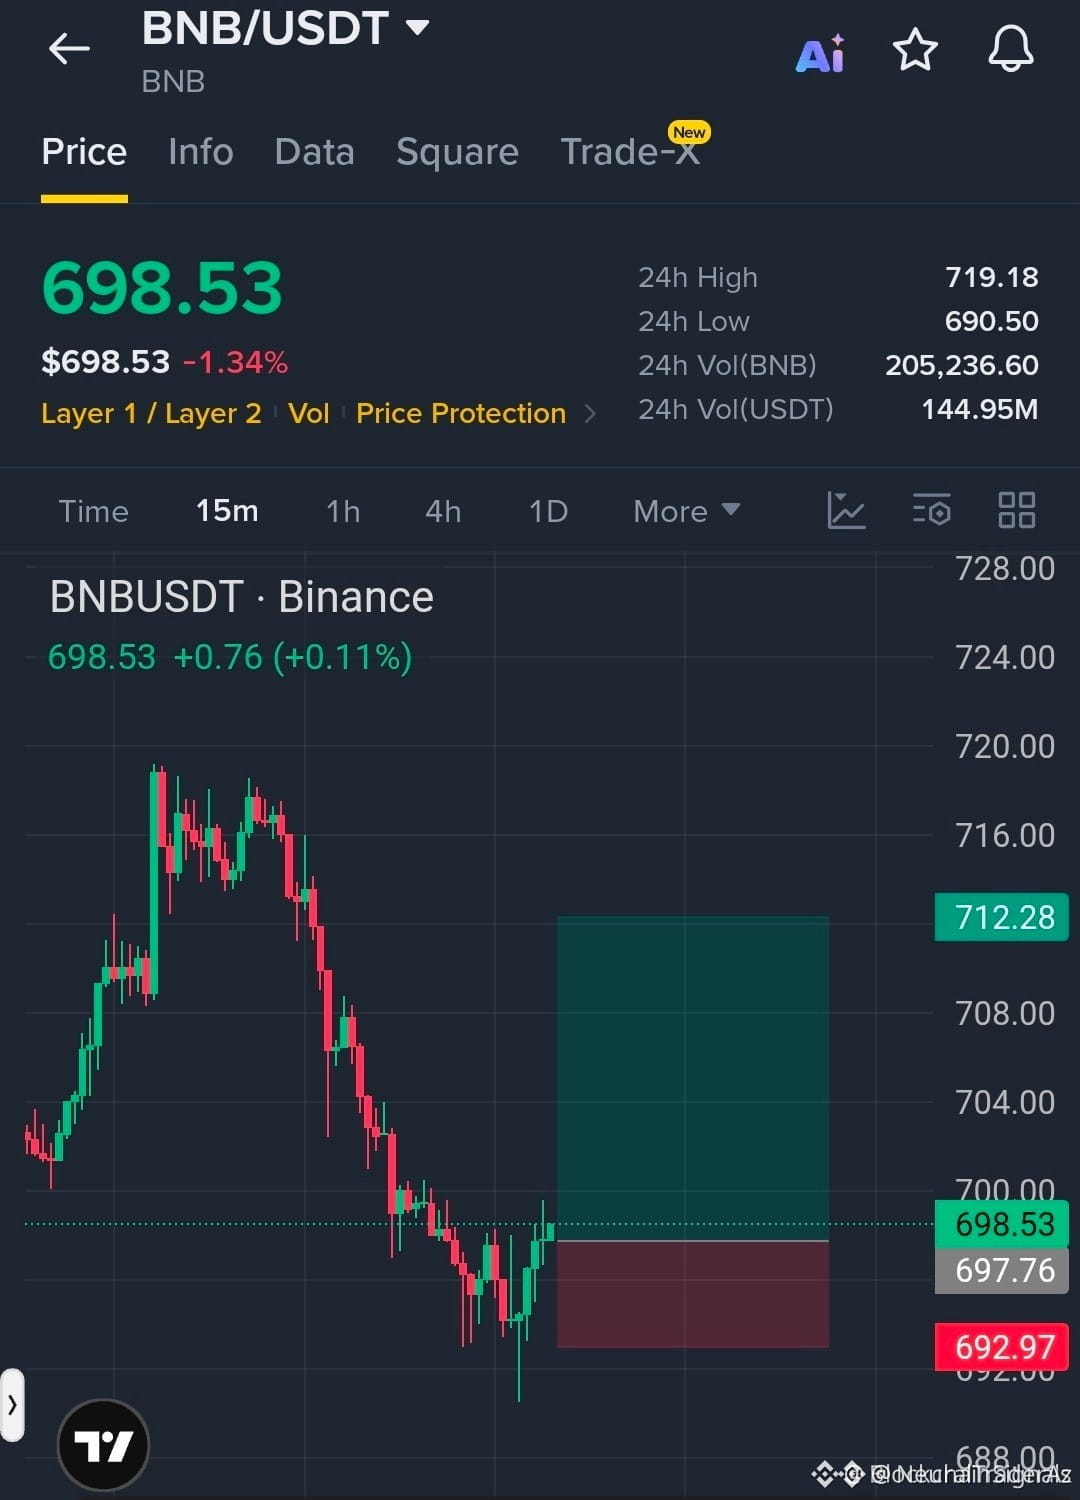This screenshot has width=1080, height=1500.
Task: Click the 708.00 price axis label
Action: (1005, 1013)
